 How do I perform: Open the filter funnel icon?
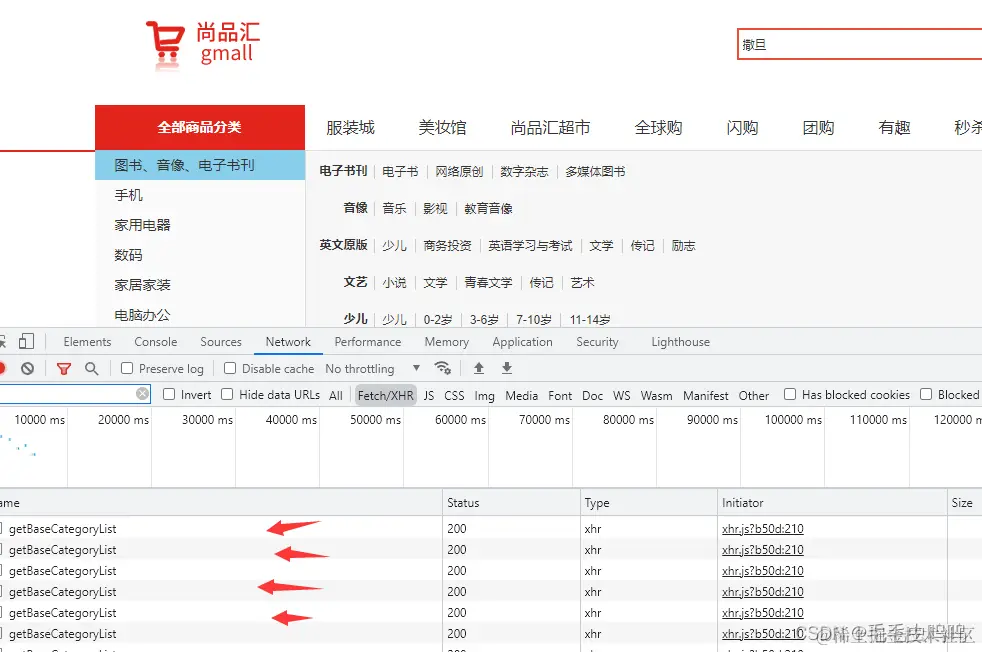point(63,369)
